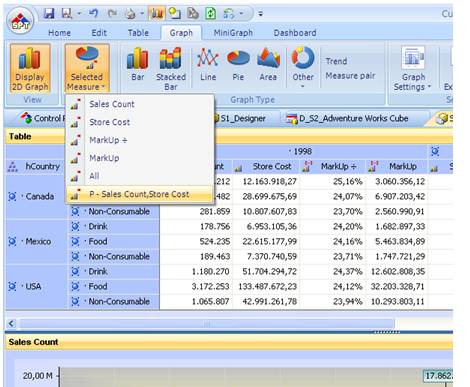Click the scrollbar left arrow button

(11, 323)
